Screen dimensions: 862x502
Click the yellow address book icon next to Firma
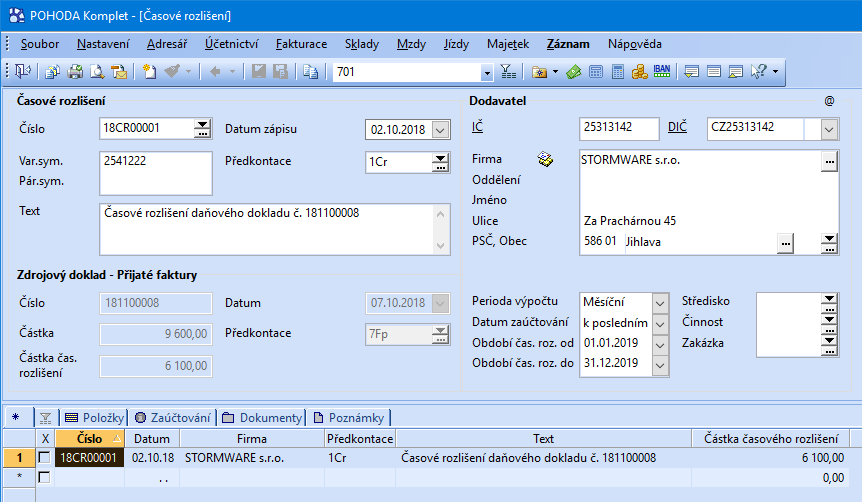tap(545, 159)
